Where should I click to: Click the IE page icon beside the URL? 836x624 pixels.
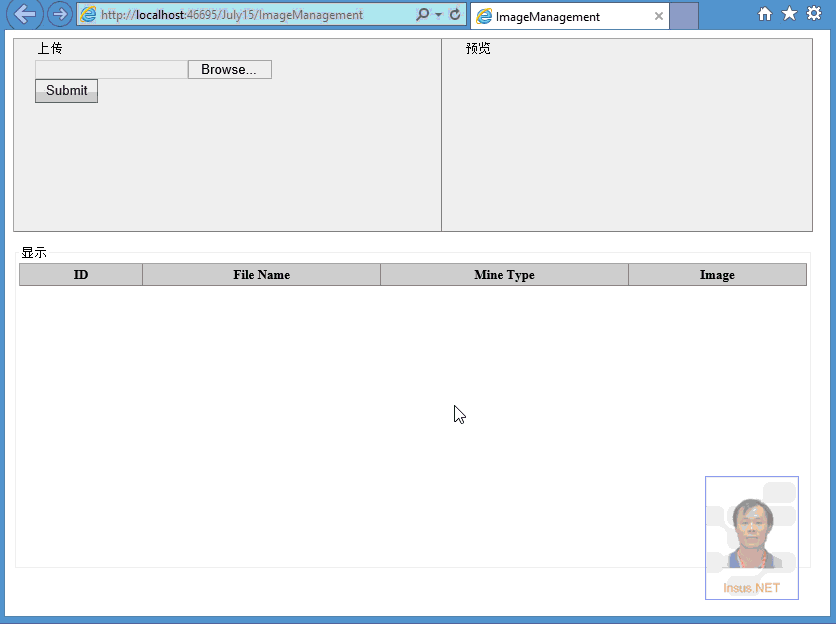(x=89, y=15)
